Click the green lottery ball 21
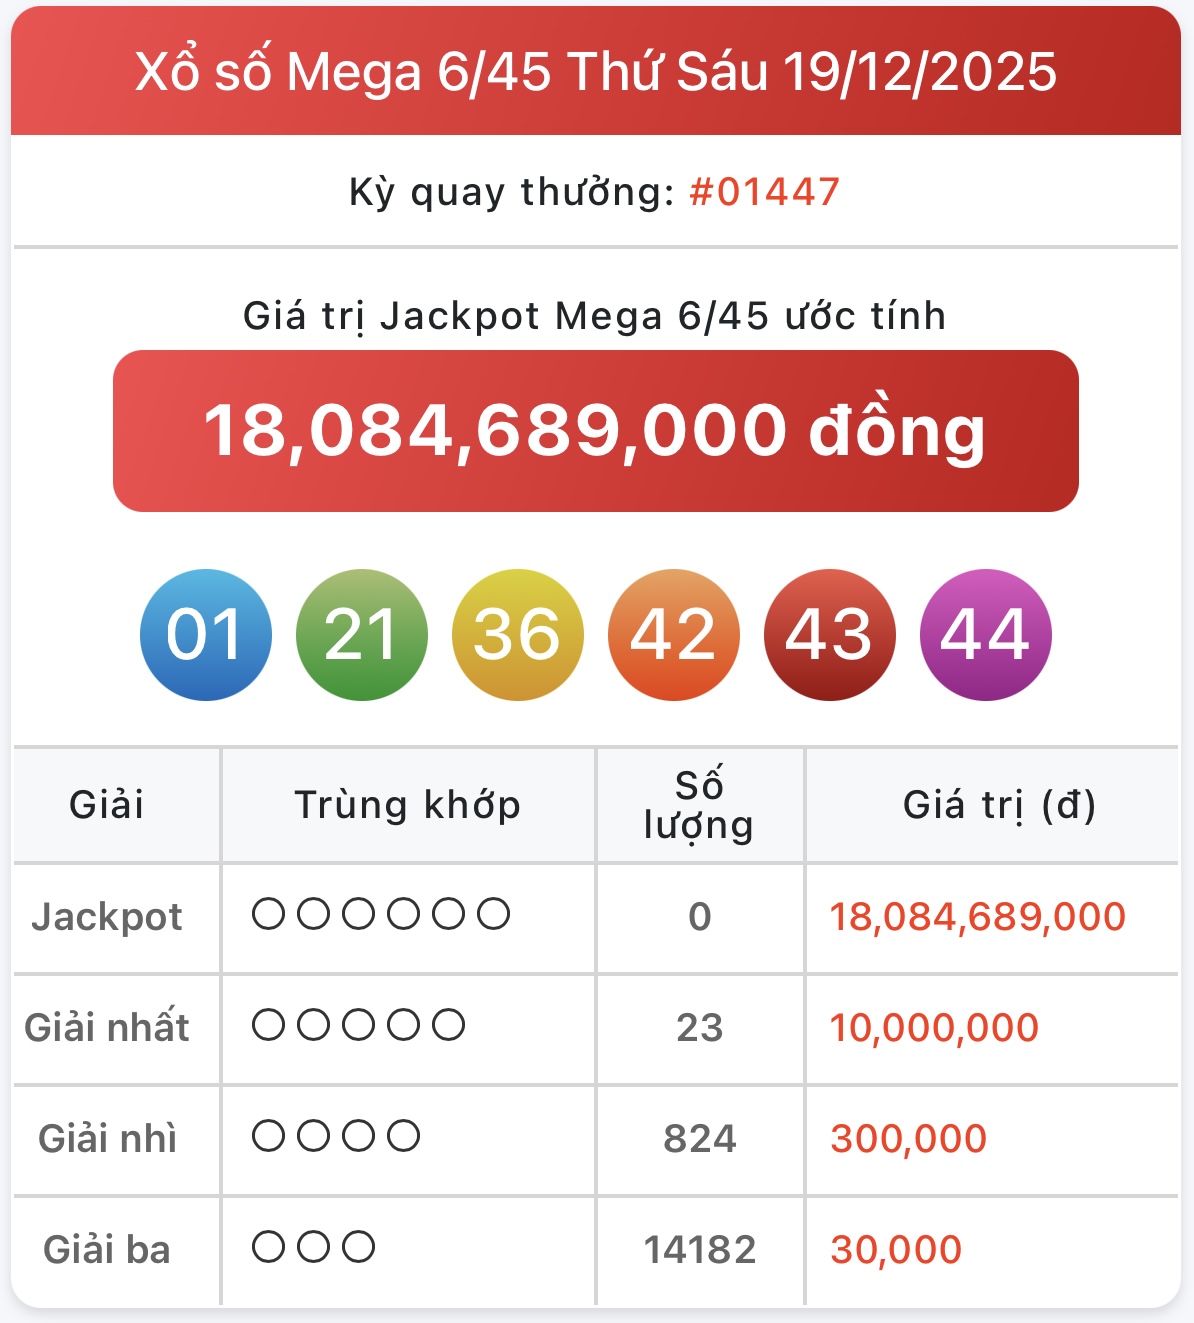Screen dimensions: 1194x1323 click(361, 635)
